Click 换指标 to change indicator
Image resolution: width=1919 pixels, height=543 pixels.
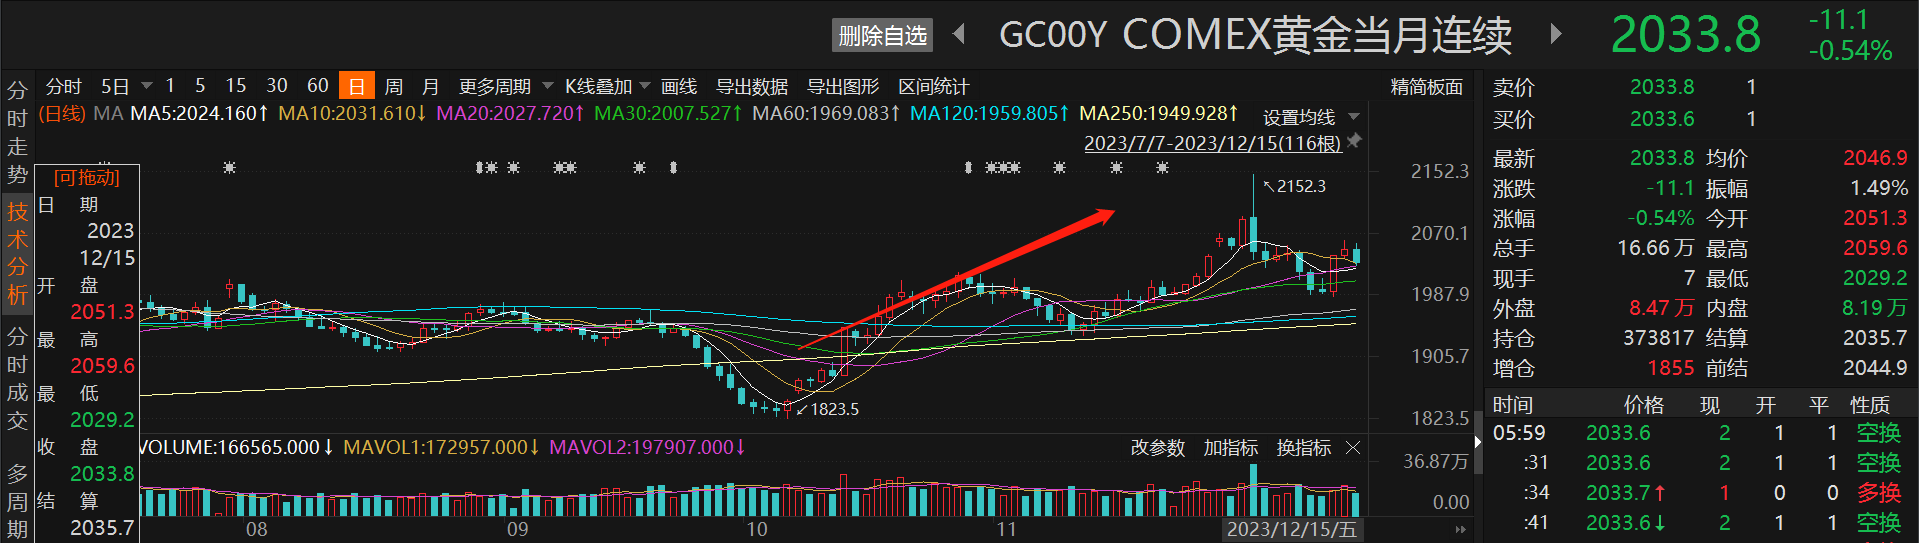tap(1304, 448)
